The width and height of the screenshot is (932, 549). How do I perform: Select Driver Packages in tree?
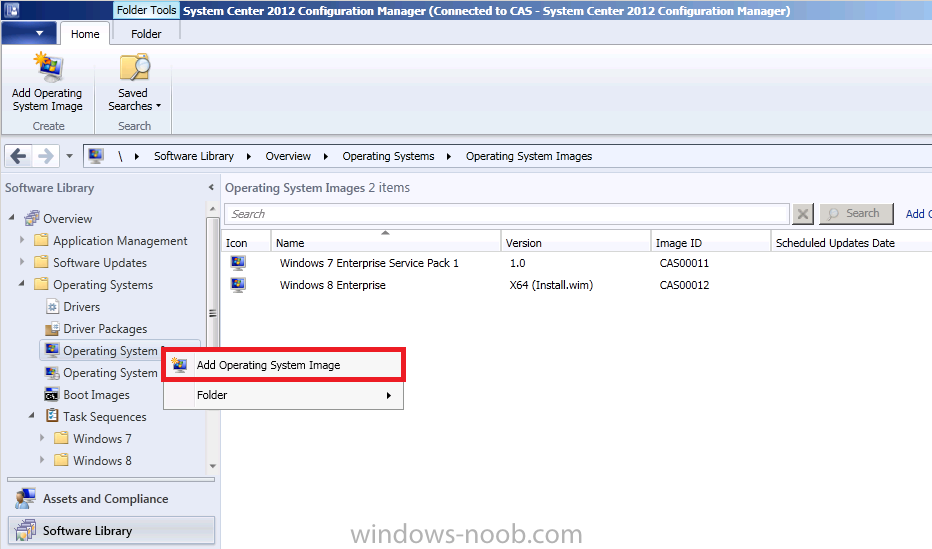pyautogui.click(x=105, y=329)
